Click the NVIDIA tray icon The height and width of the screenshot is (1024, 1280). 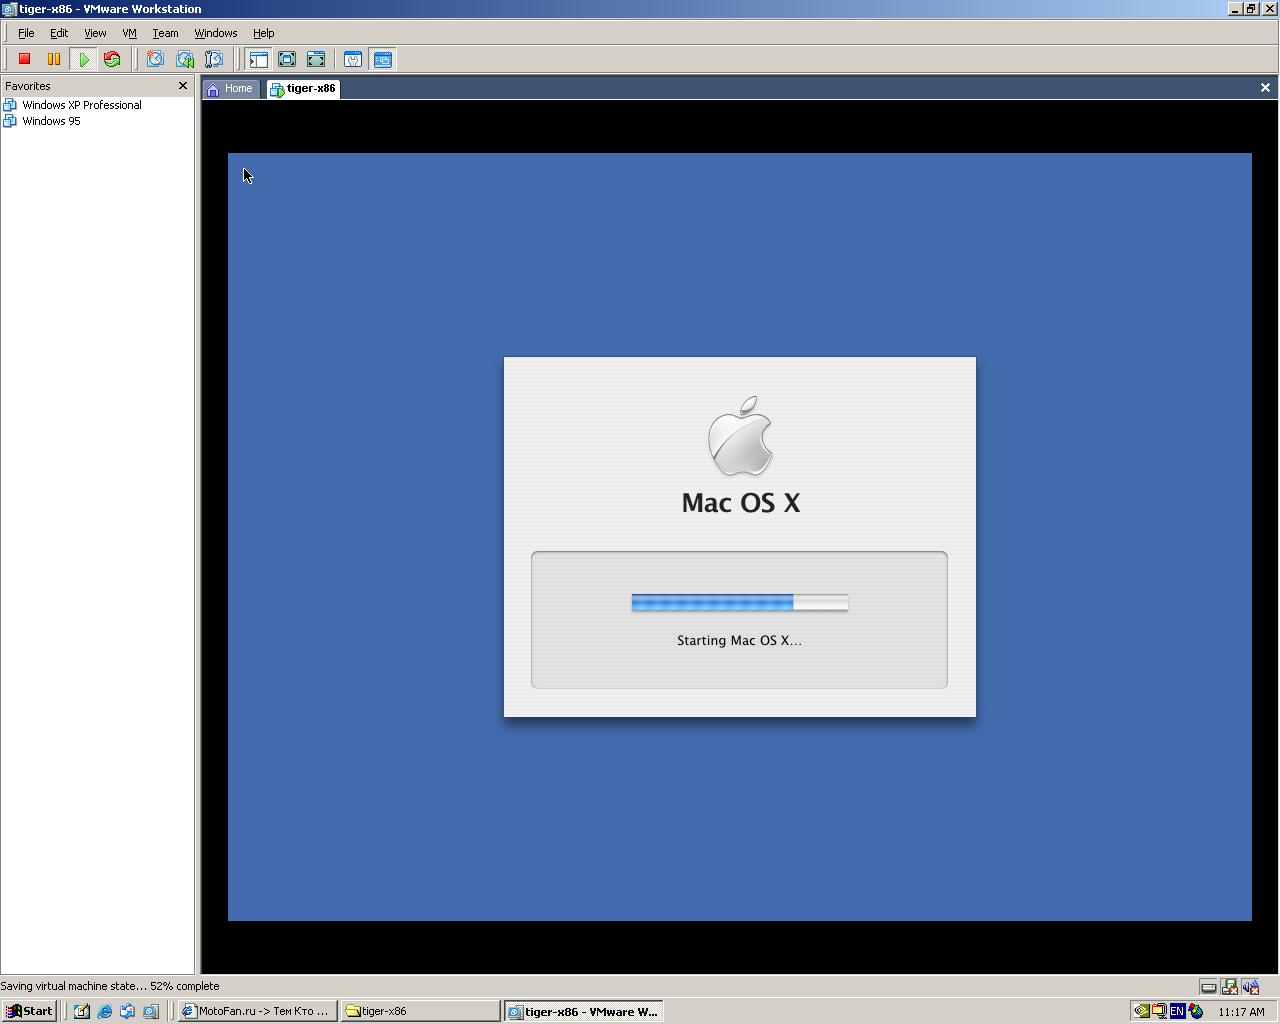click(x=1141, y=1011)
